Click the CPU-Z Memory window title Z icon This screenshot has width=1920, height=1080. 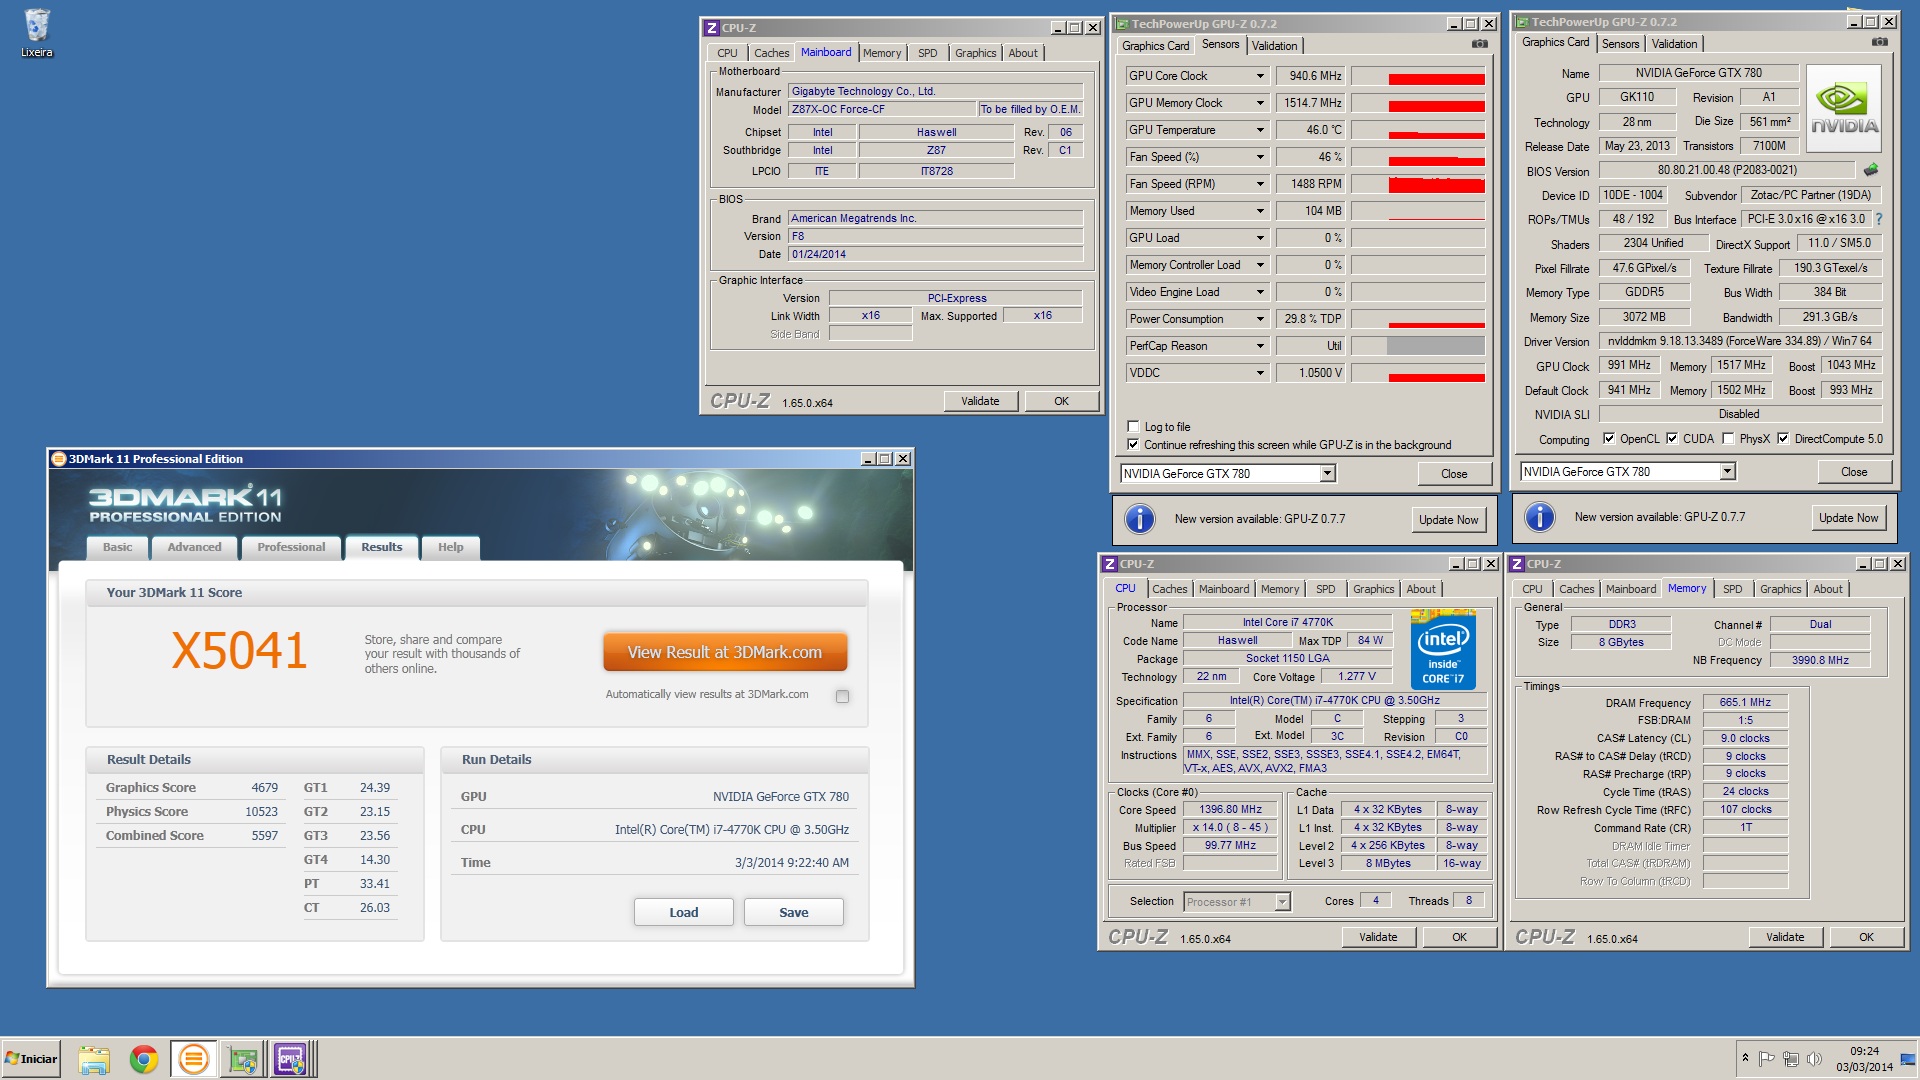pos(1517,564)
